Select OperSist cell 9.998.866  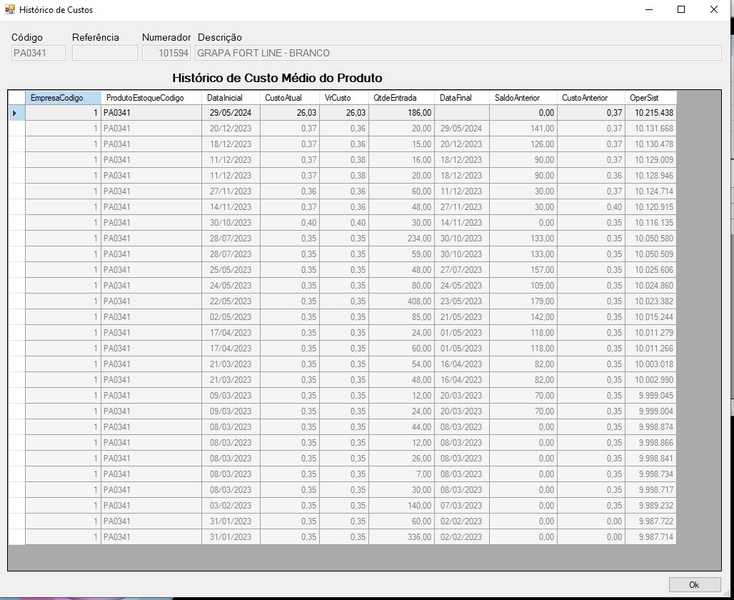coord(651,443)
